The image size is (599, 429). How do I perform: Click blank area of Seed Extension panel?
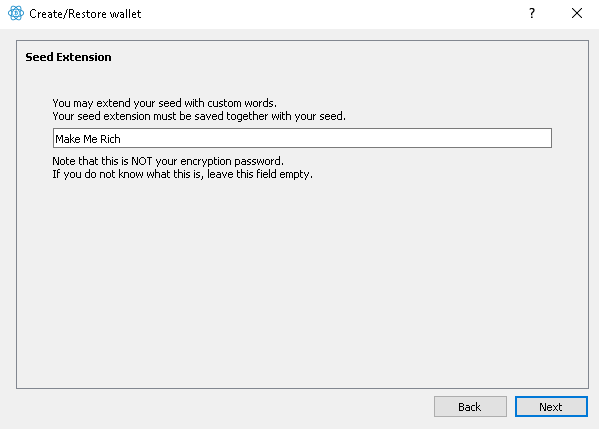302,283
